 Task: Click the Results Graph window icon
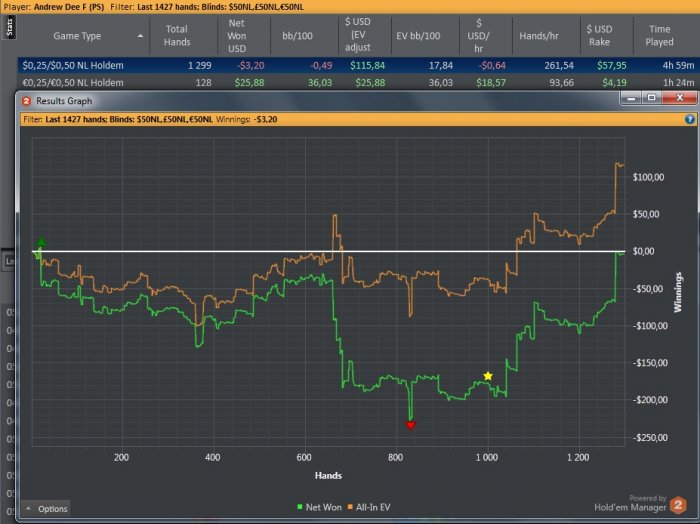[x=27, y=101]
